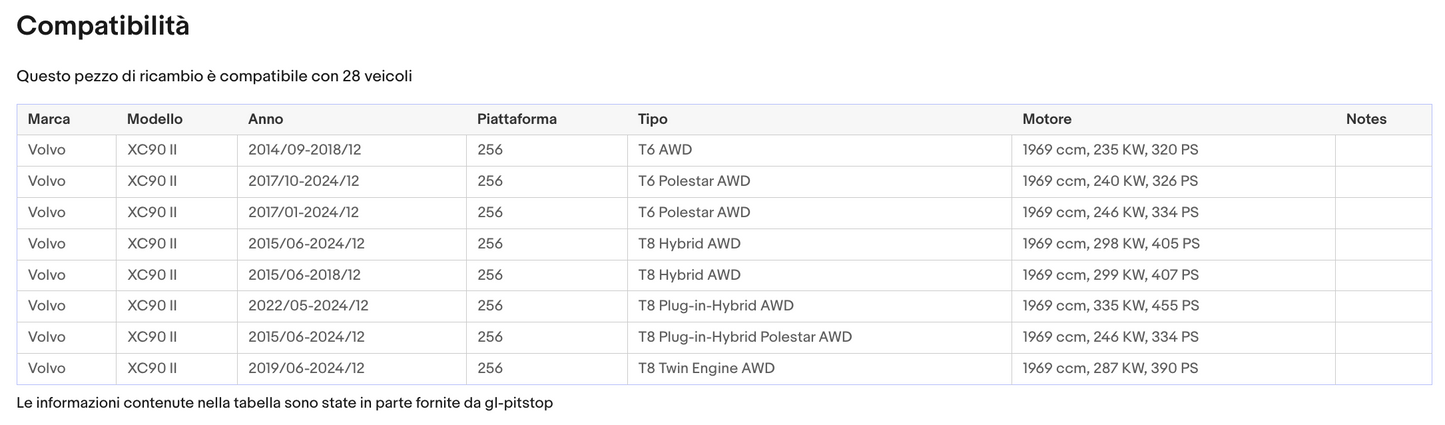Select the T6 AWD type cell
Screen dimensions: 1445x425
pyautogui.click(x=664, y=150)
